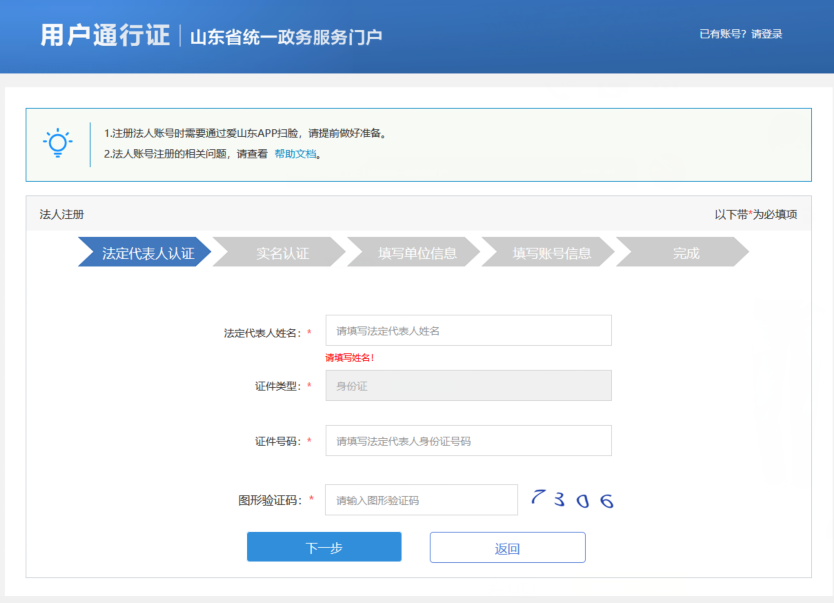
Task: Open the 证件类型 selector showing 身份证
Action: point(468,385)
